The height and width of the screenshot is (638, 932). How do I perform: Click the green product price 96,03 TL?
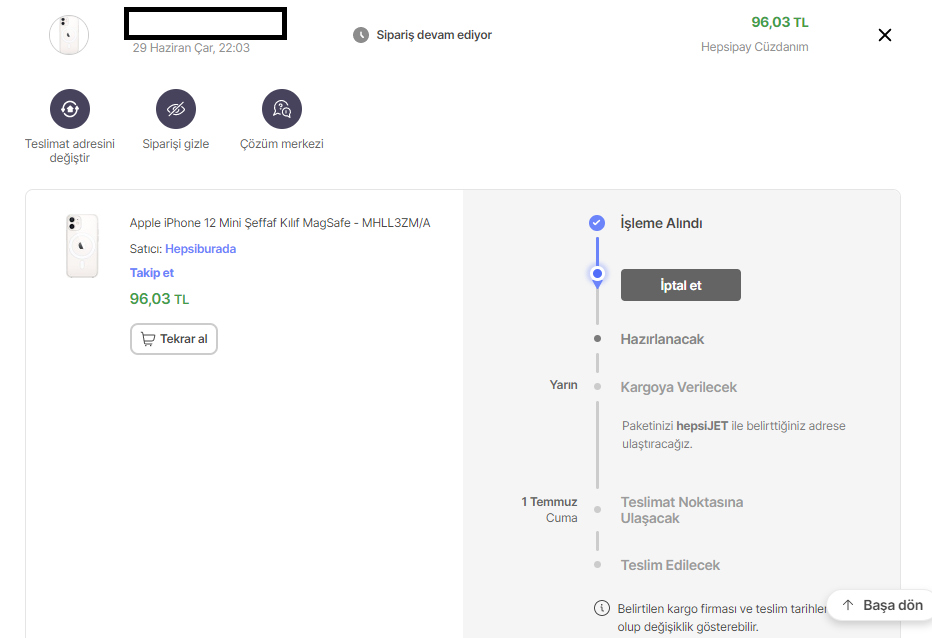coord(159,298)
